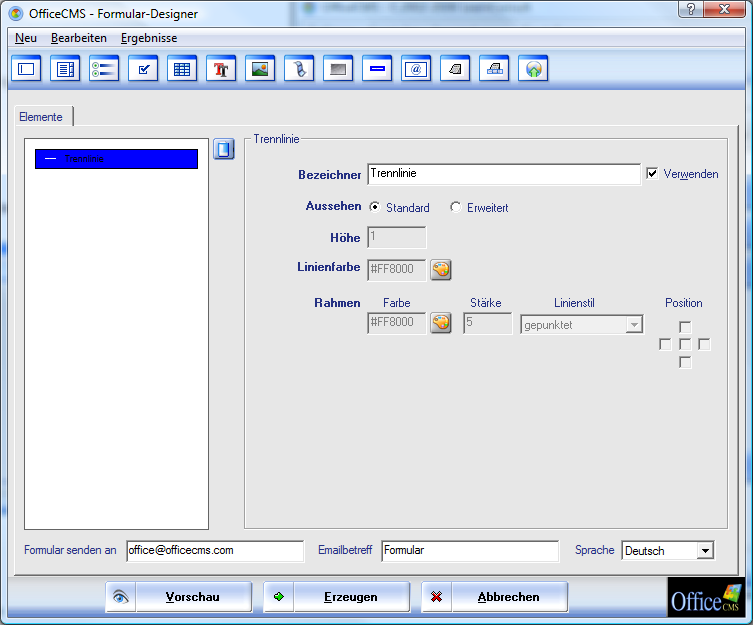Insert a multi-line text area element
This screenshot has width=753, height=625.
(x=65, y=69)
